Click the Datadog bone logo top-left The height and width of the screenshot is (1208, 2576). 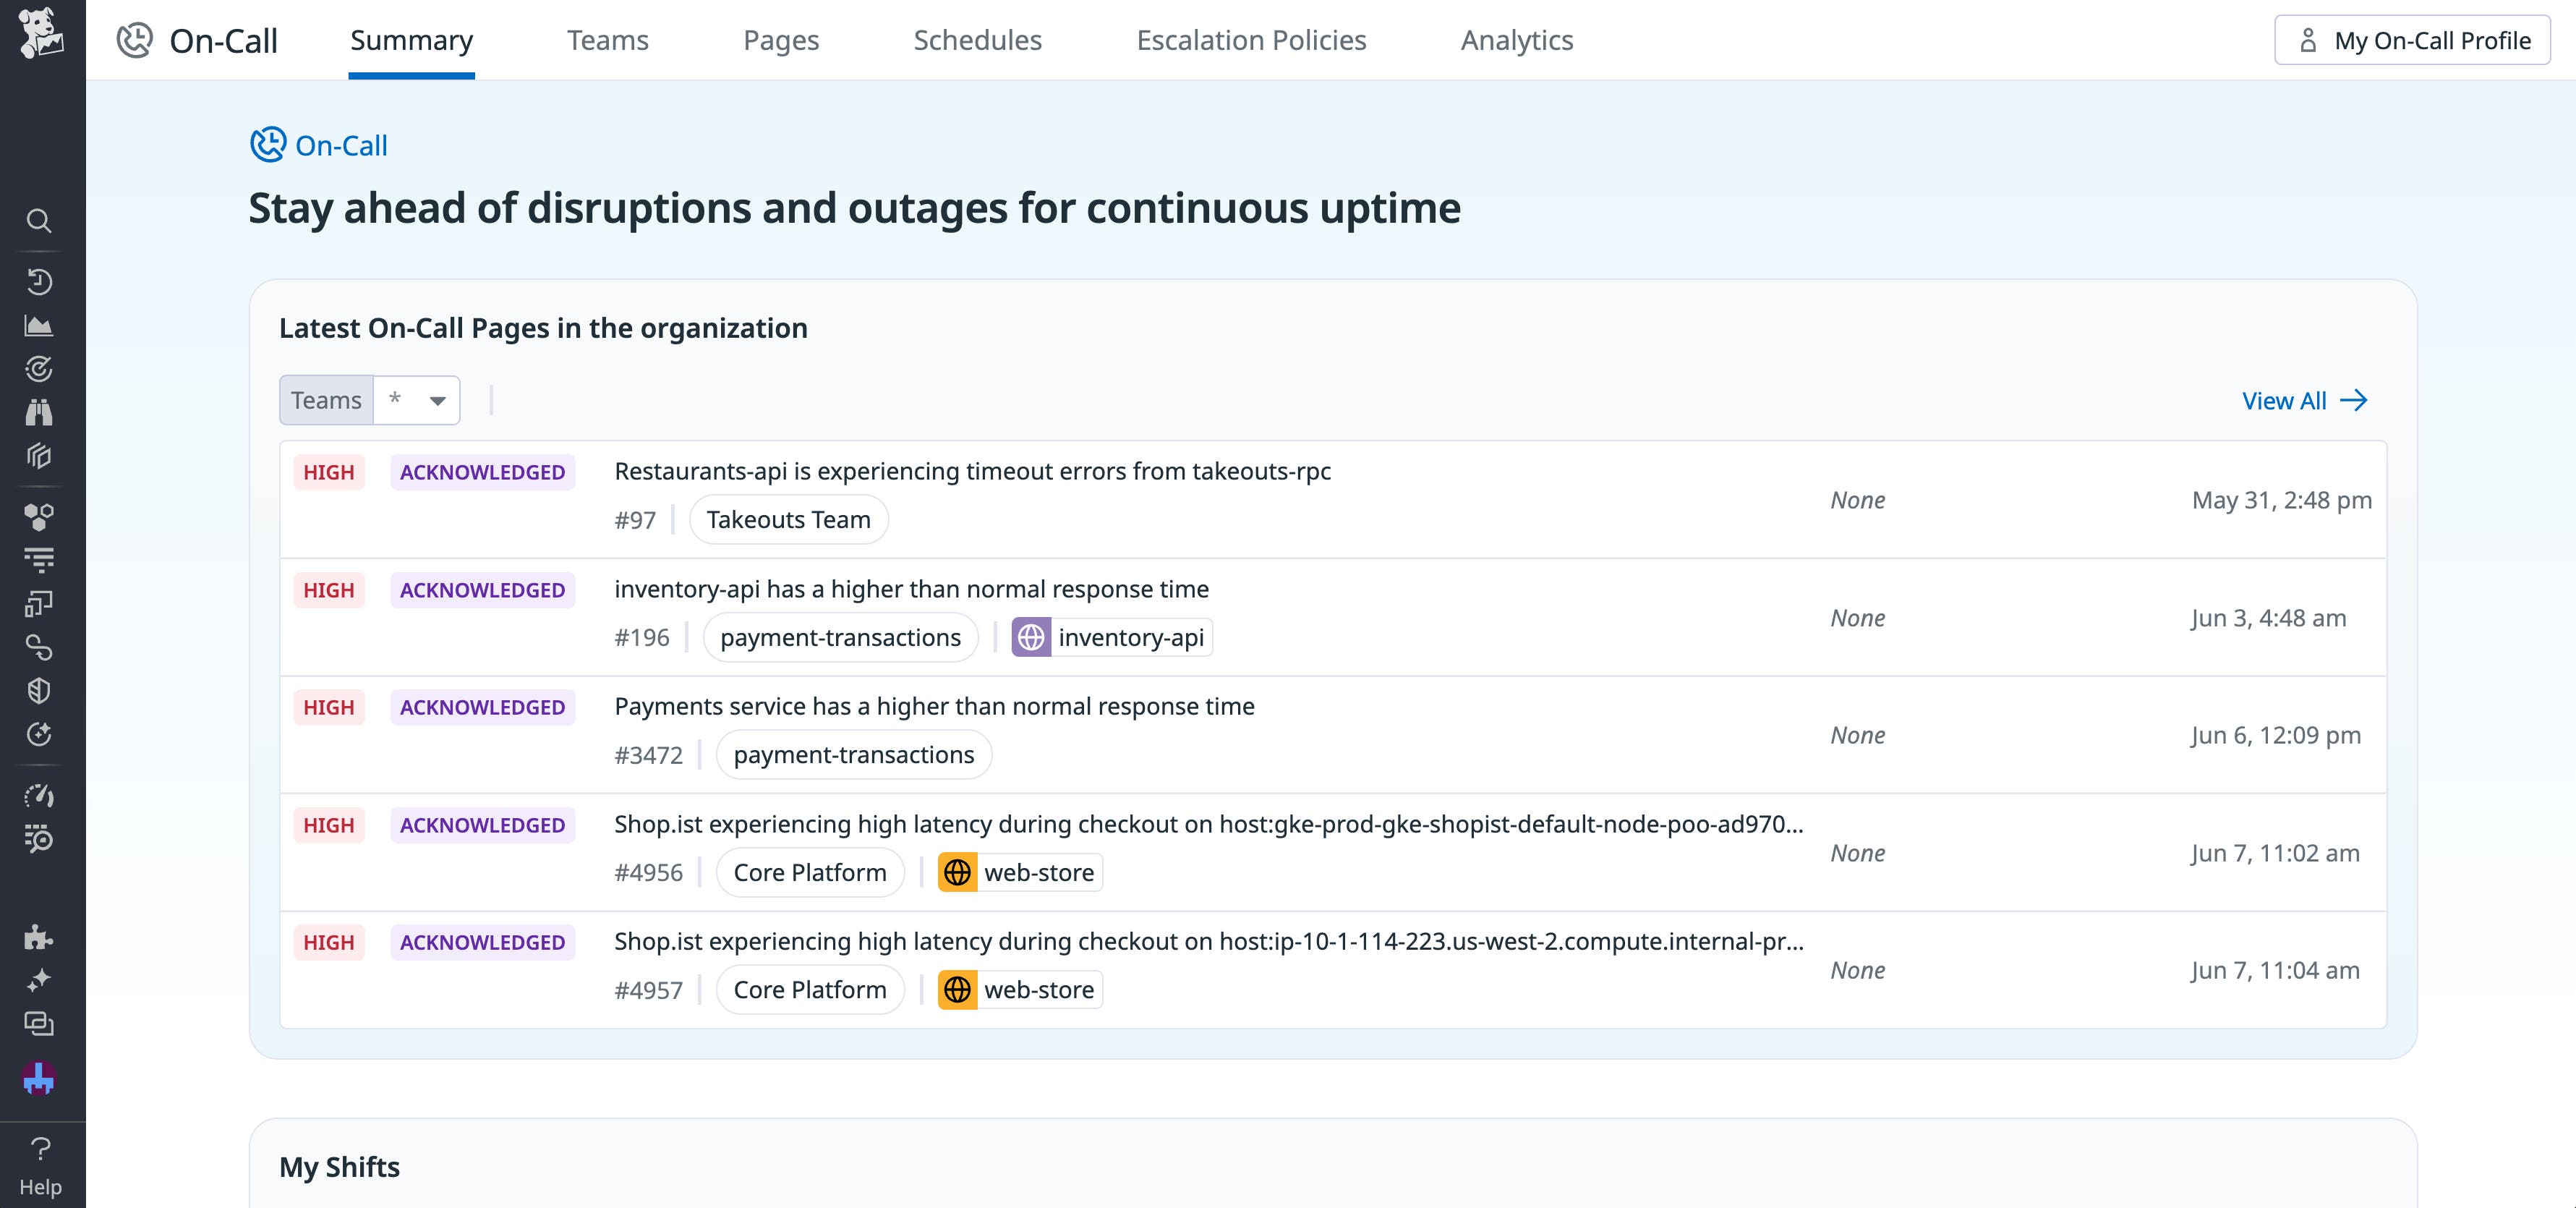(x=40, y=33)
